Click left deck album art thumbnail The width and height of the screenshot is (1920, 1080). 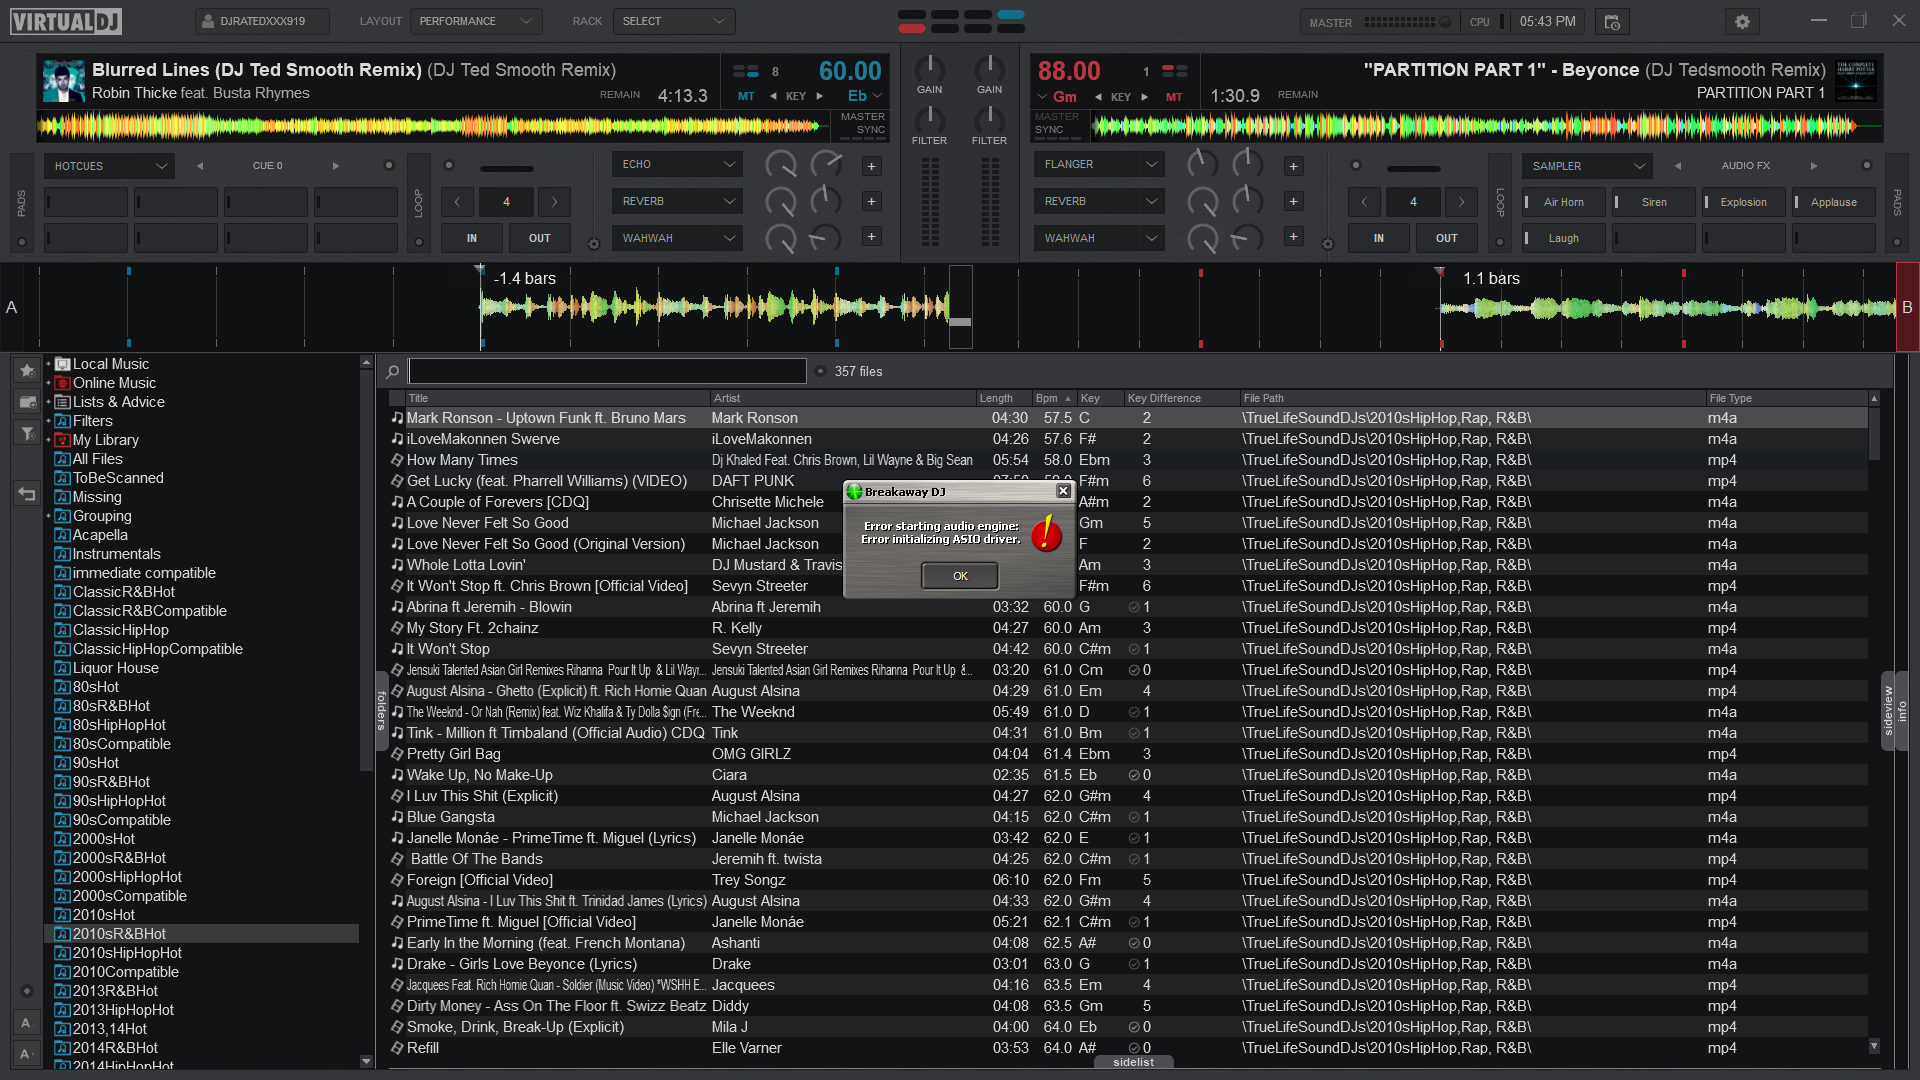pos(63,81)
